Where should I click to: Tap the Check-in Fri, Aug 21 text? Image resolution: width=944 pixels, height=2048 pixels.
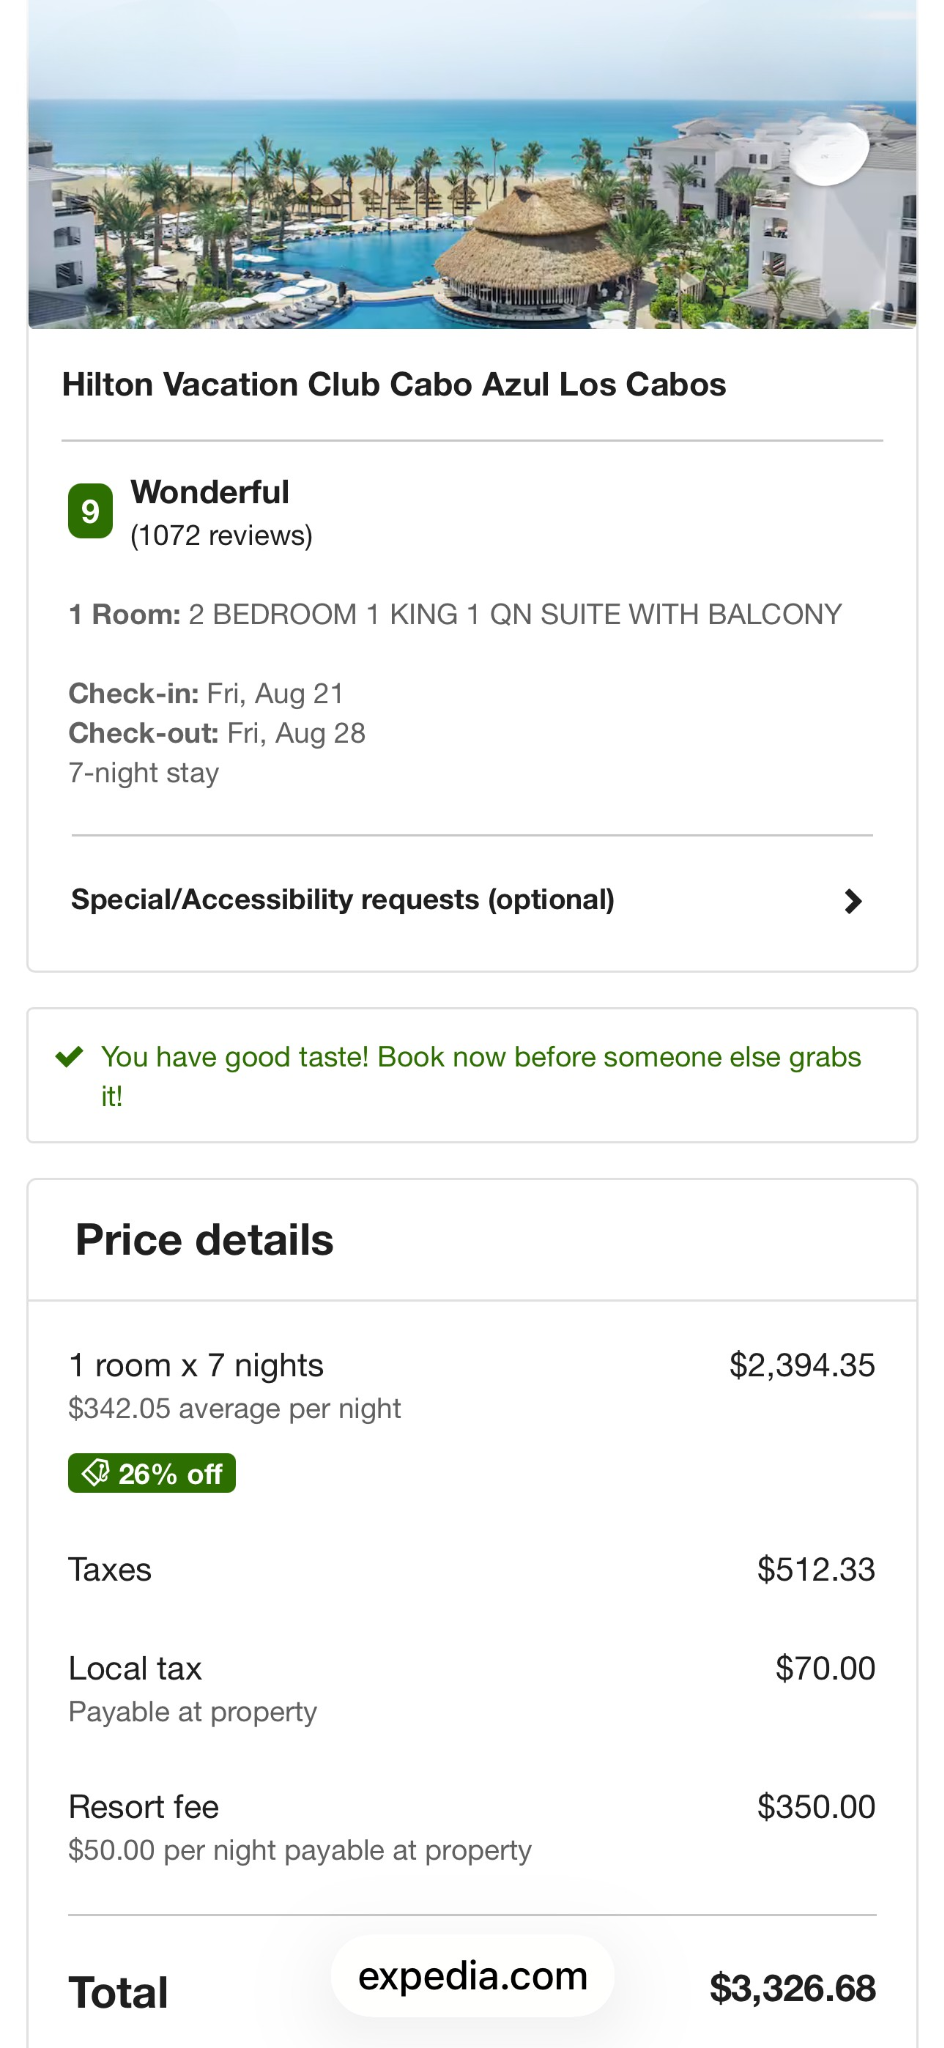(x=206, y=694)
